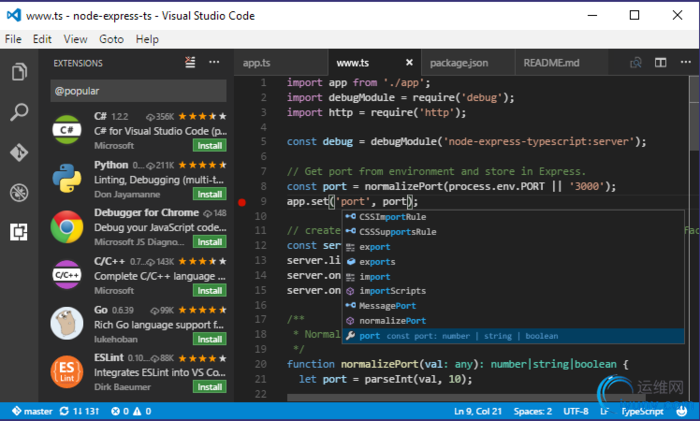Switch to the README.md tab
Viewport: 700px width, 421px height.
click(x=561, y=63)
